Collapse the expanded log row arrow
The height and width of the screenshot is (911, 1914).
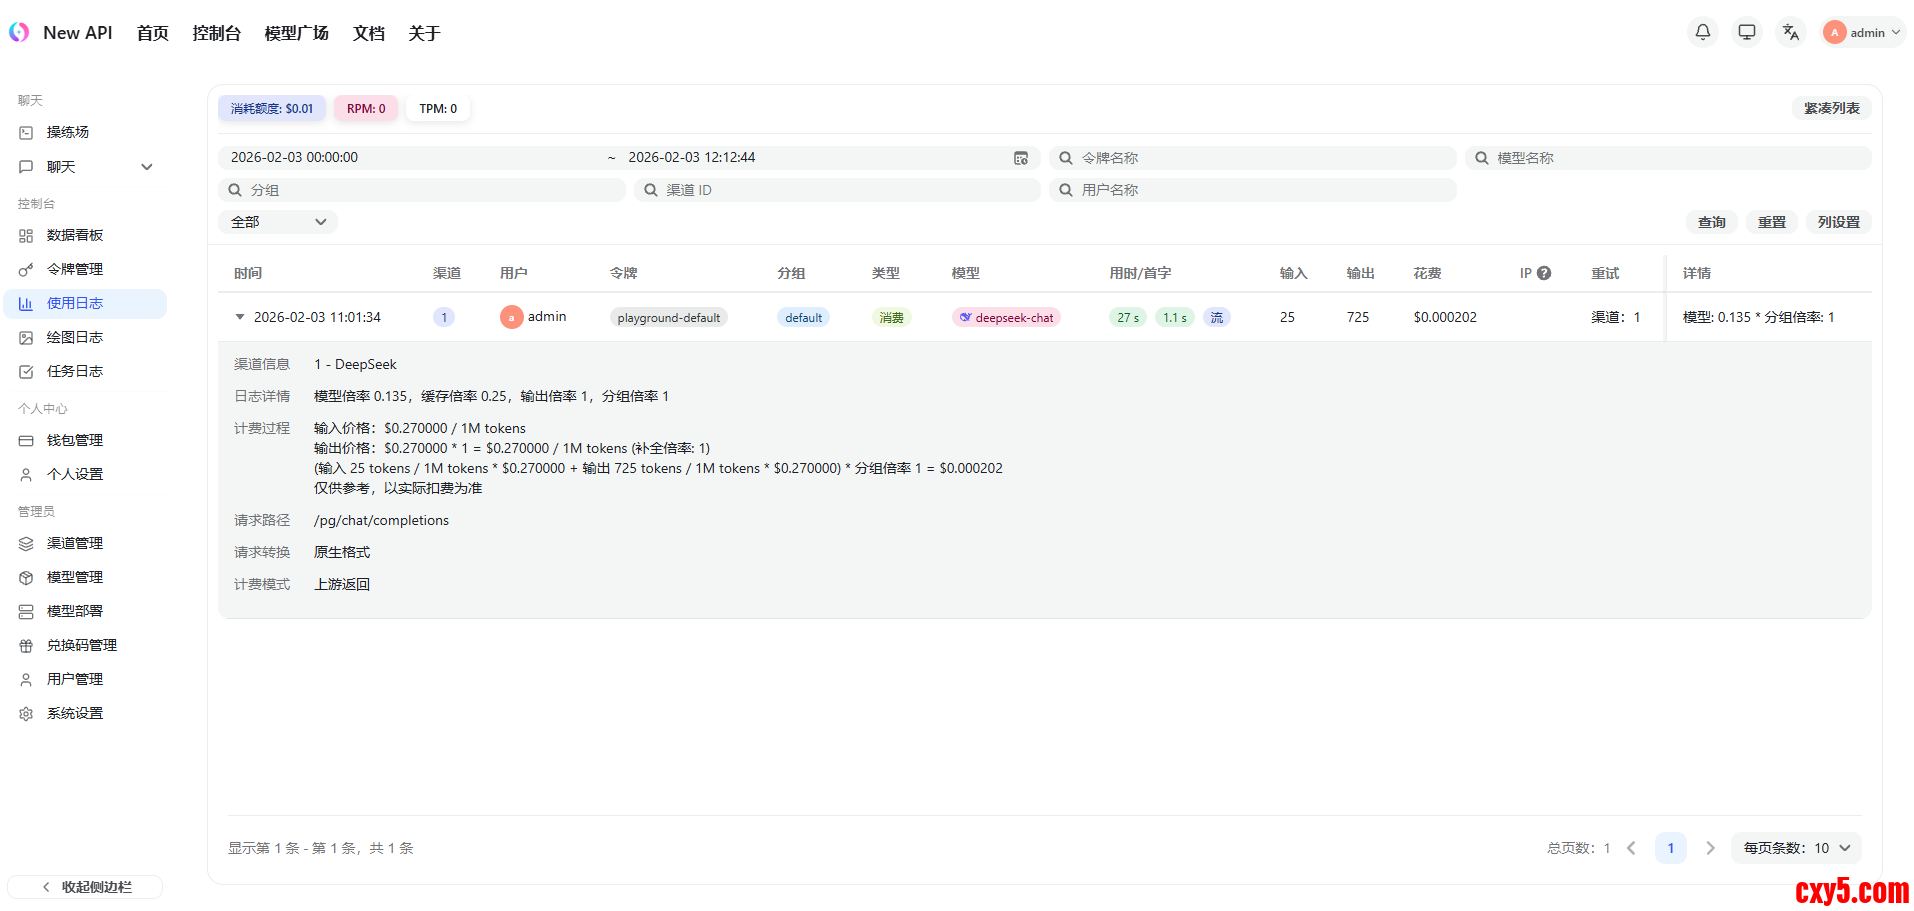pyautogui.click(x=240, y=317)
